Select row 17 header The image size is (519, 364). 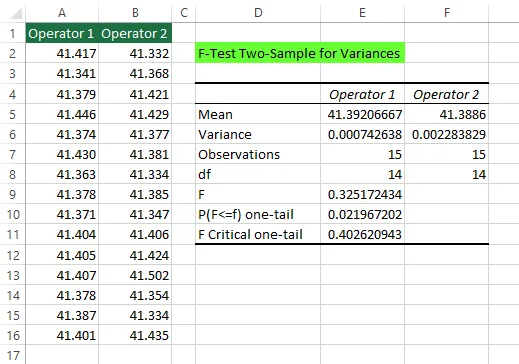13,355
